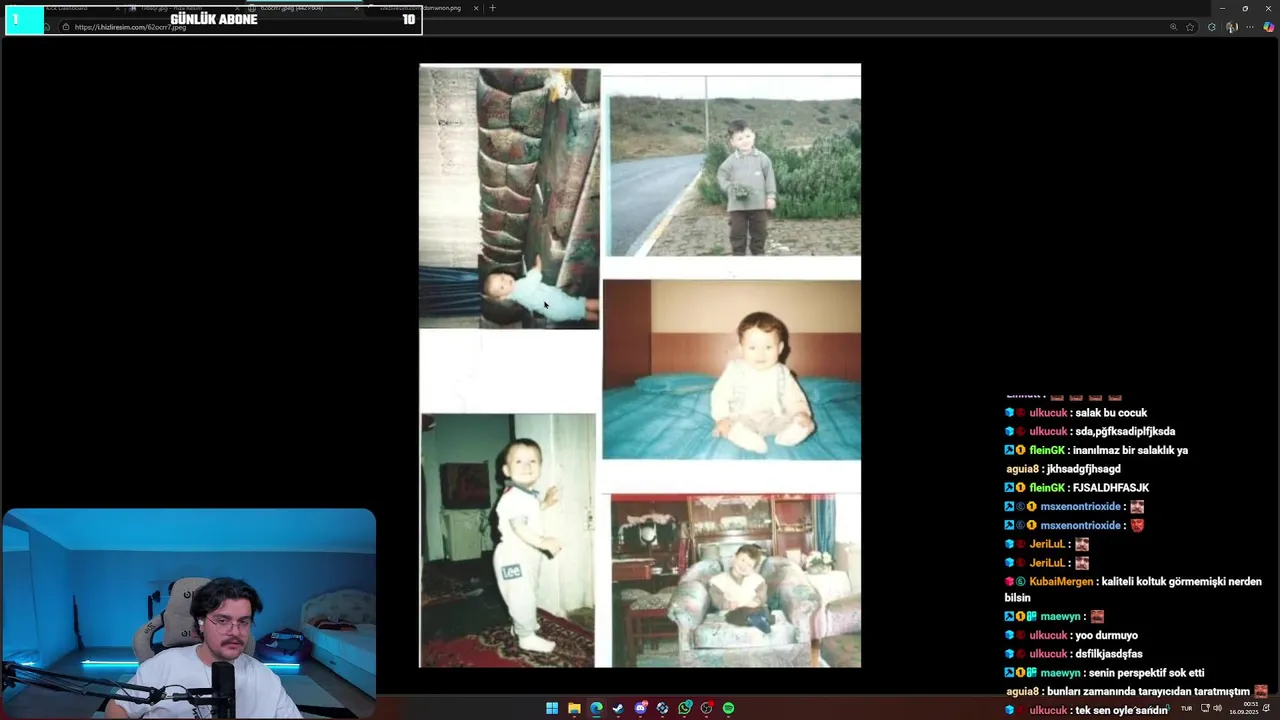This screenshot has width=1280, height=720.
Task: Click chat username fleinGK with 'inanılmaz' message
Action: [1047, 451]
